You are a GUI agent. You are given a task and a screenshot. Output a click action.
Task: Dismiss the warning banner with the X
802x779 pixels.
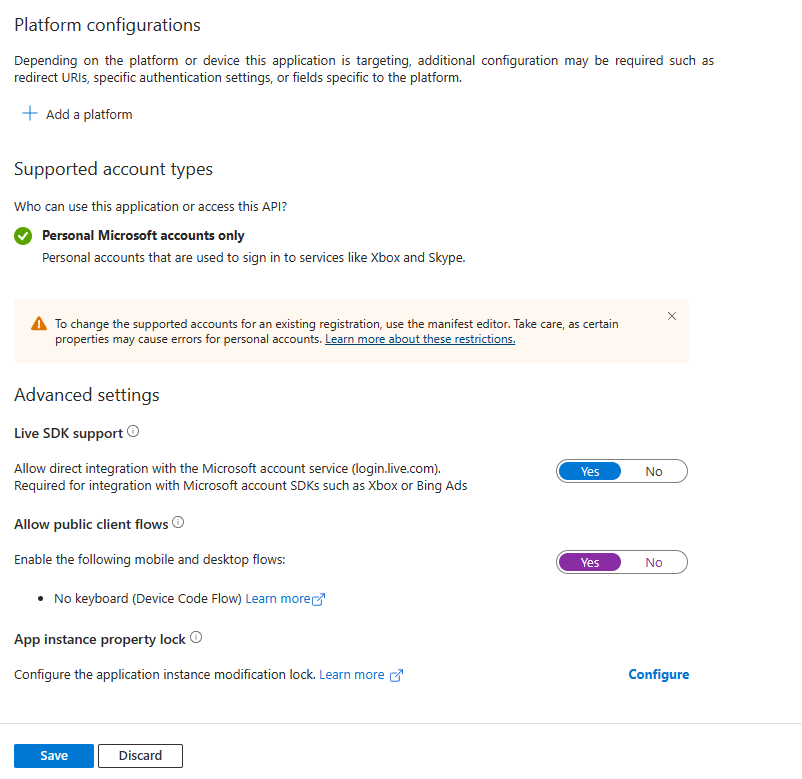pyautogui.click(x=671, y=316)
